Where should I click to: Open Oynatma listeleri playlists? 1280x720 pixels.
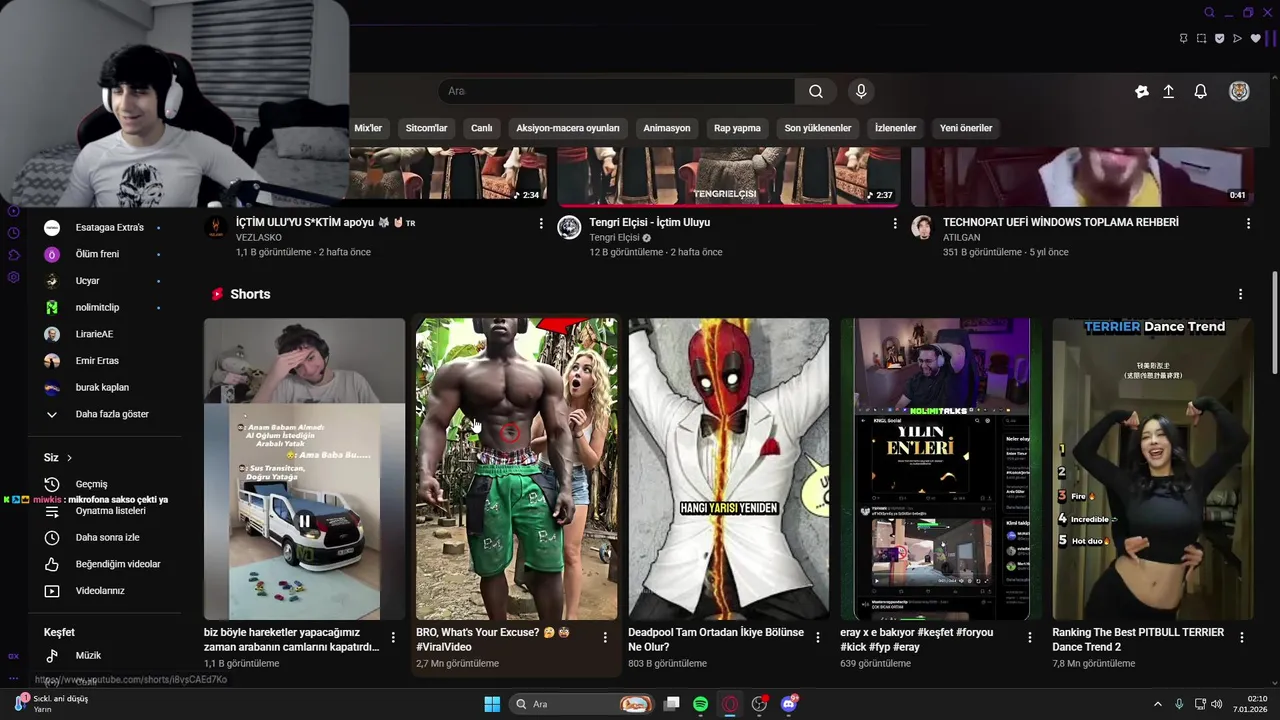110,511
